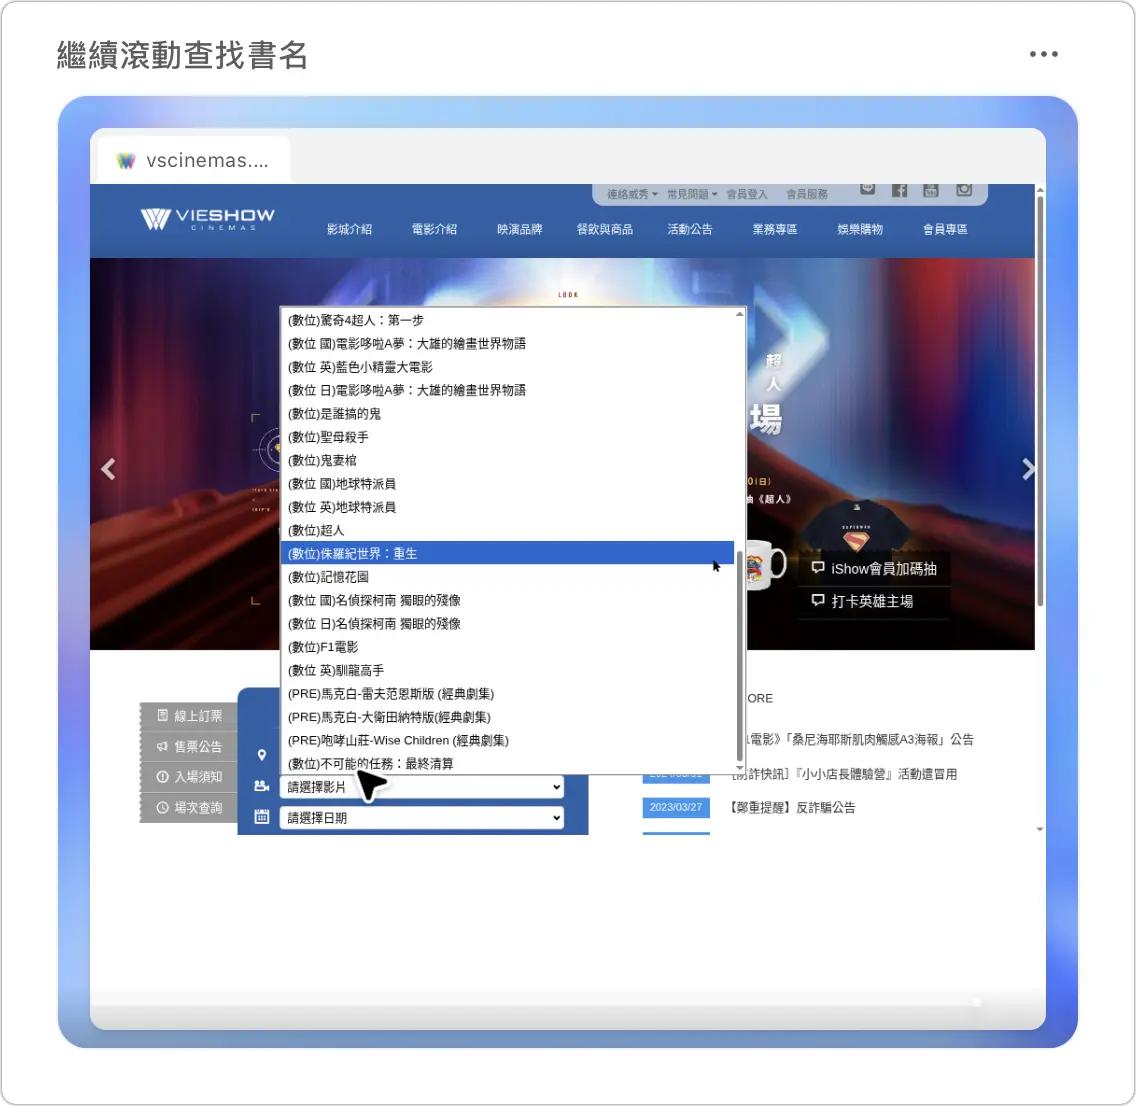Select (數位 日)名偵探柯南 獨眼的殘像
1136x1106 pixels.
(x=507, y=624)
